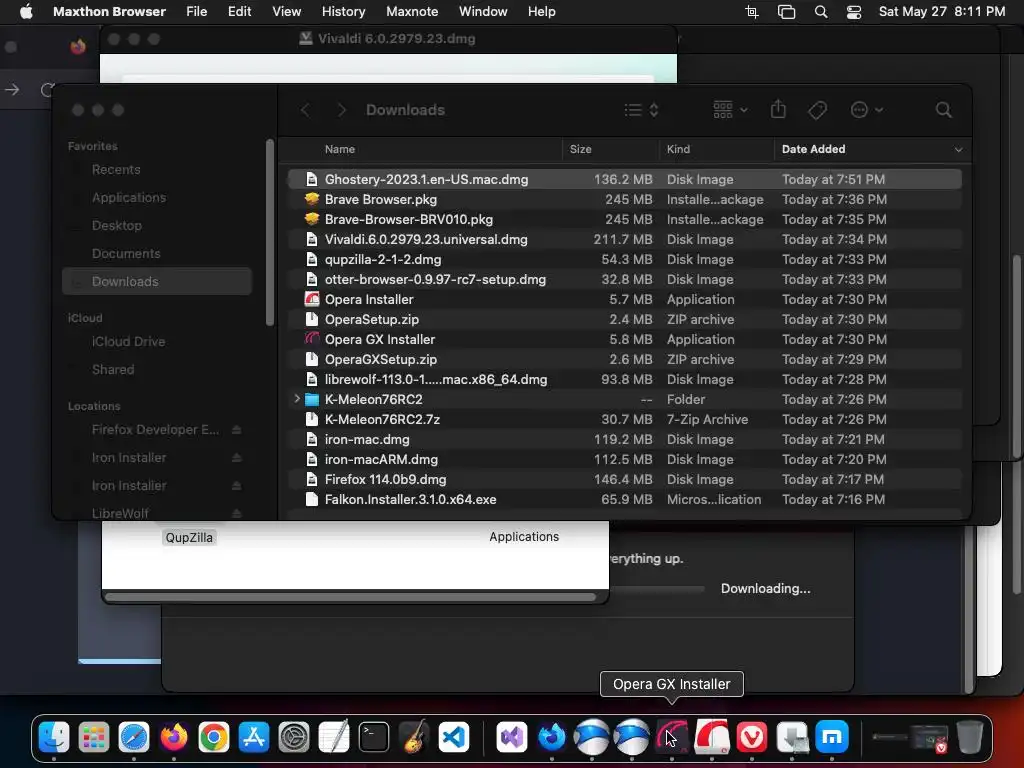This screenshot has height=768, width=1024.
Task: Open the History menu
Action: coord(344,12)
